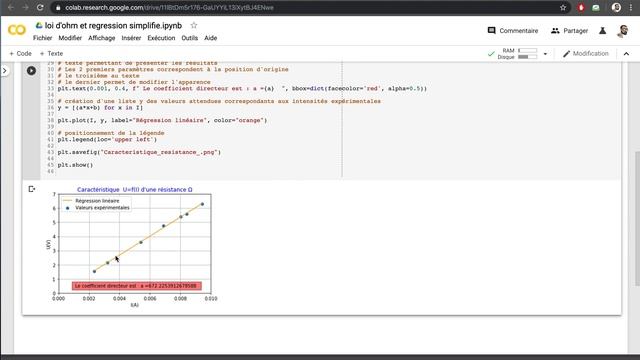
Task: Click the plt.text coefficient directeur line
Action: [x=242, y=89]
